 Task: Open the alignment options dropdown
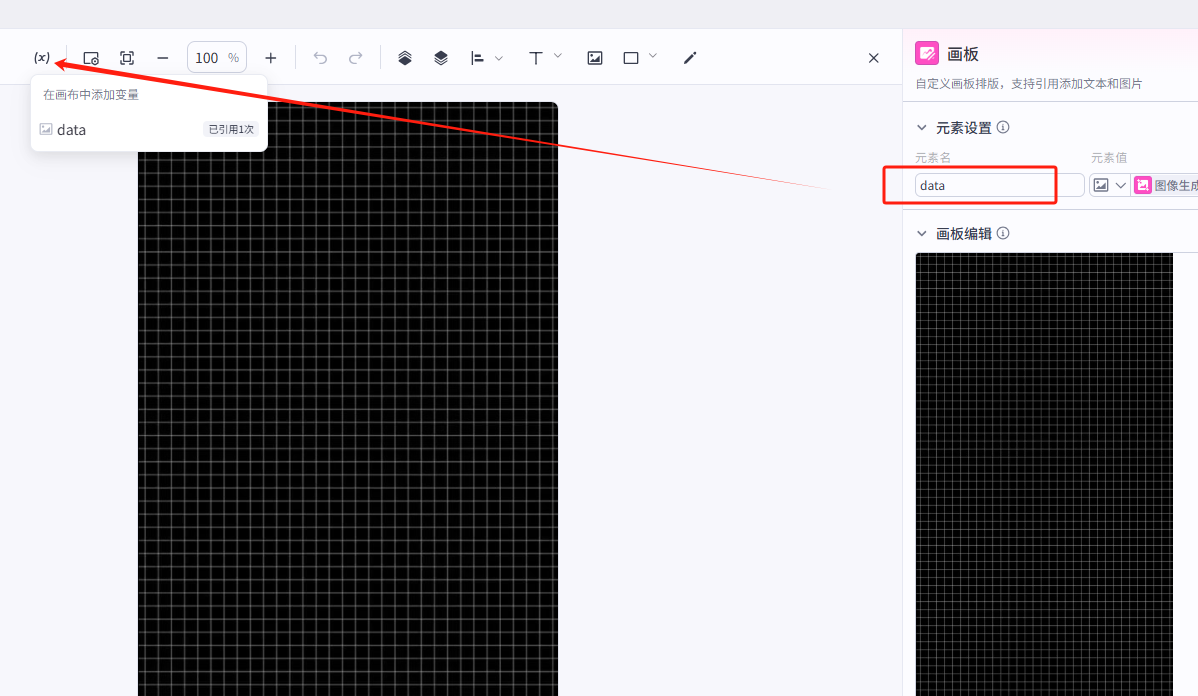[x=487, y=58]
